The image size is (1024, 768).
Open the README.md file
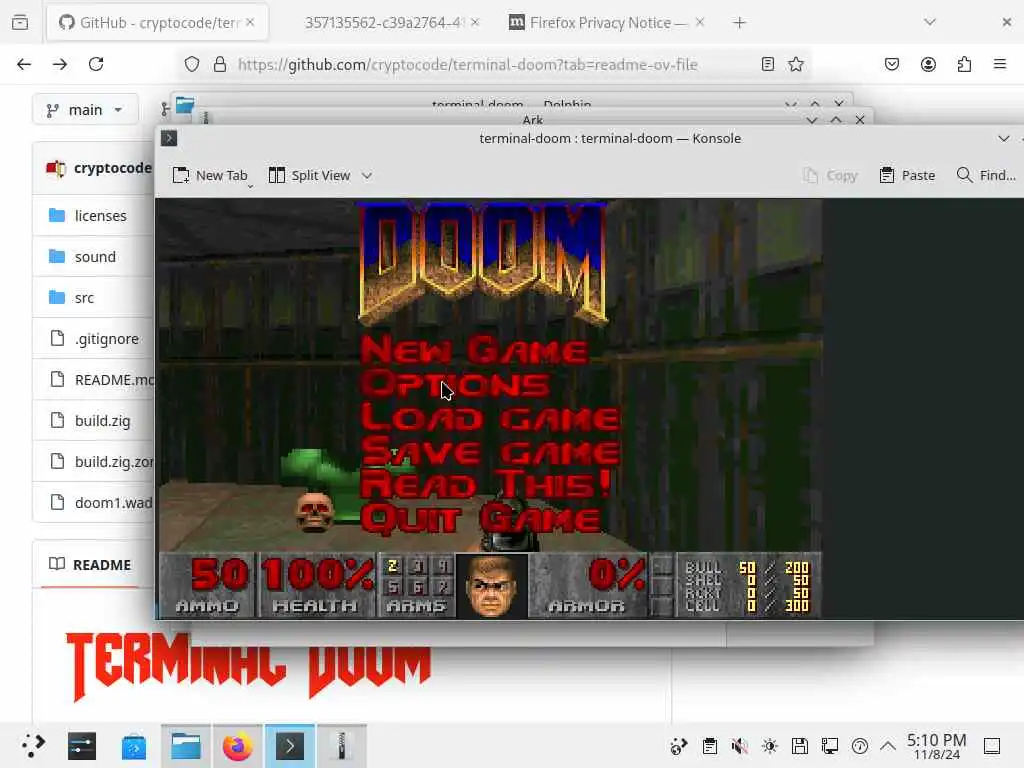(x=114, y=379)
